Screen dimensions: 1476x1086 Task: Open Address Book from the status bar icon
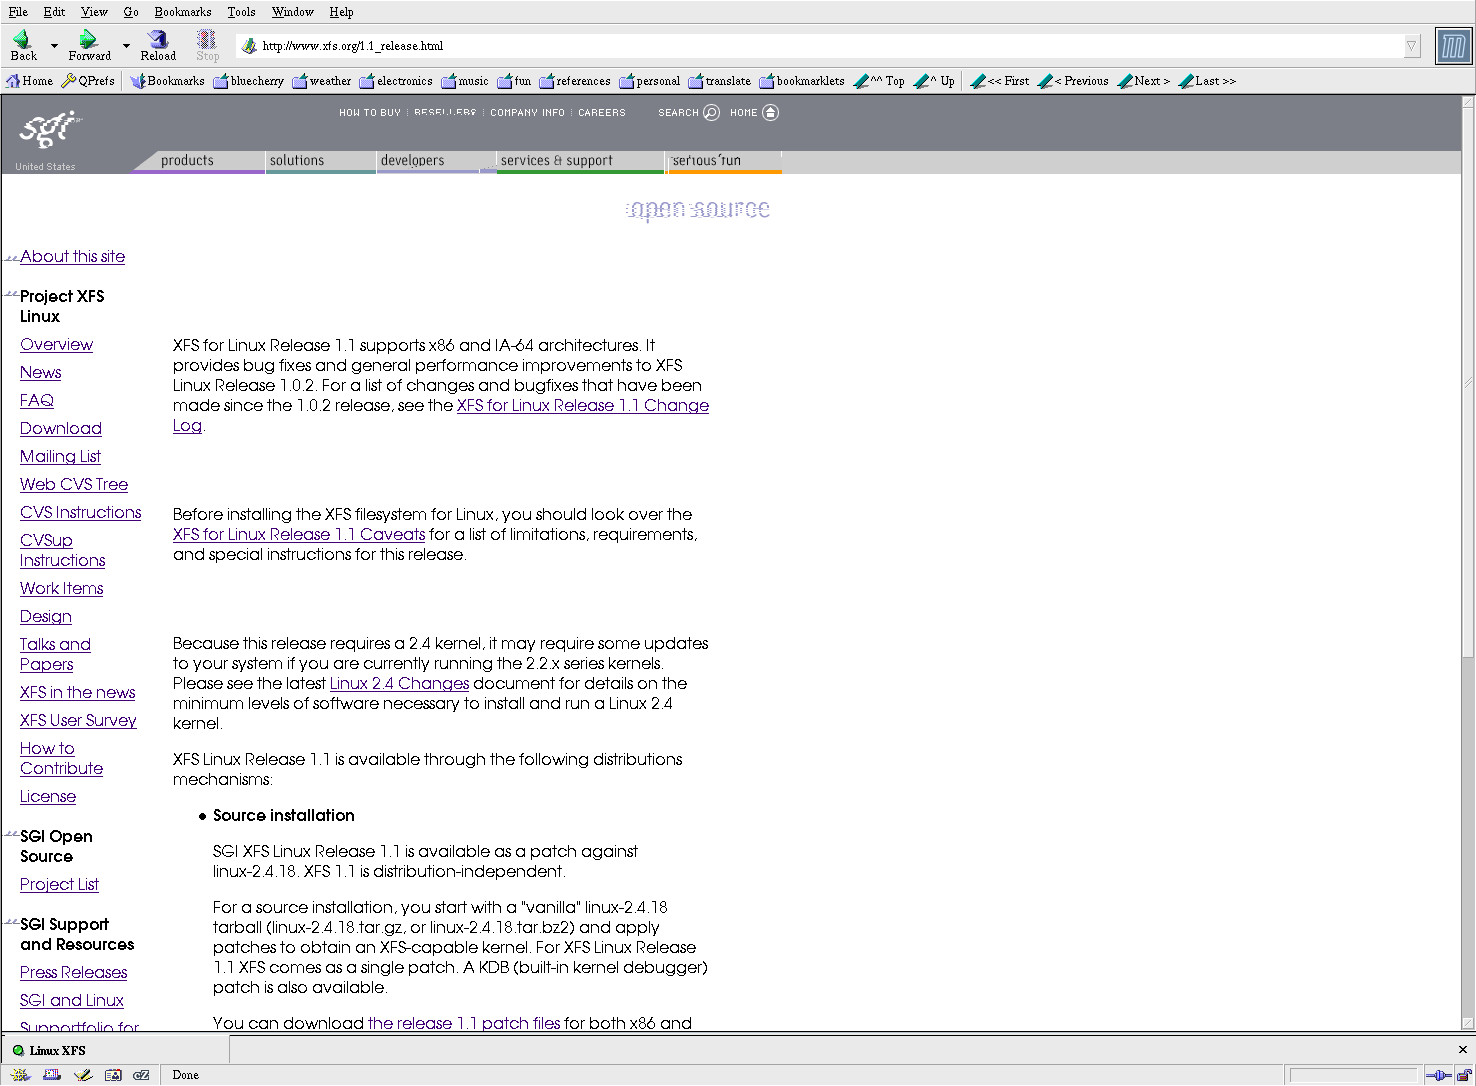(x=113, y=1075)
